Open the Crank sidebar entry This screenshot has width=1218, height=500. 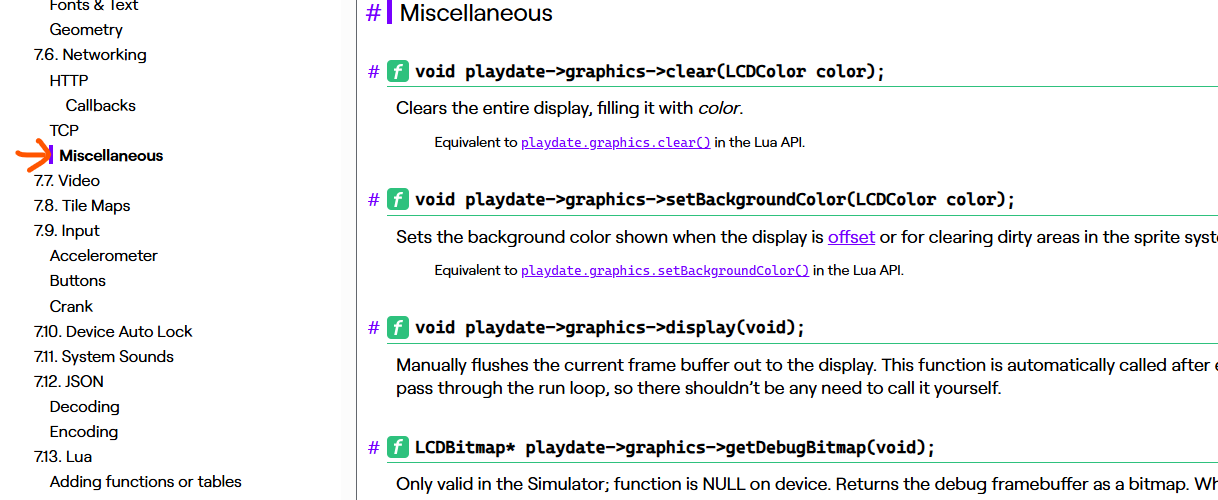pos(71,306)
